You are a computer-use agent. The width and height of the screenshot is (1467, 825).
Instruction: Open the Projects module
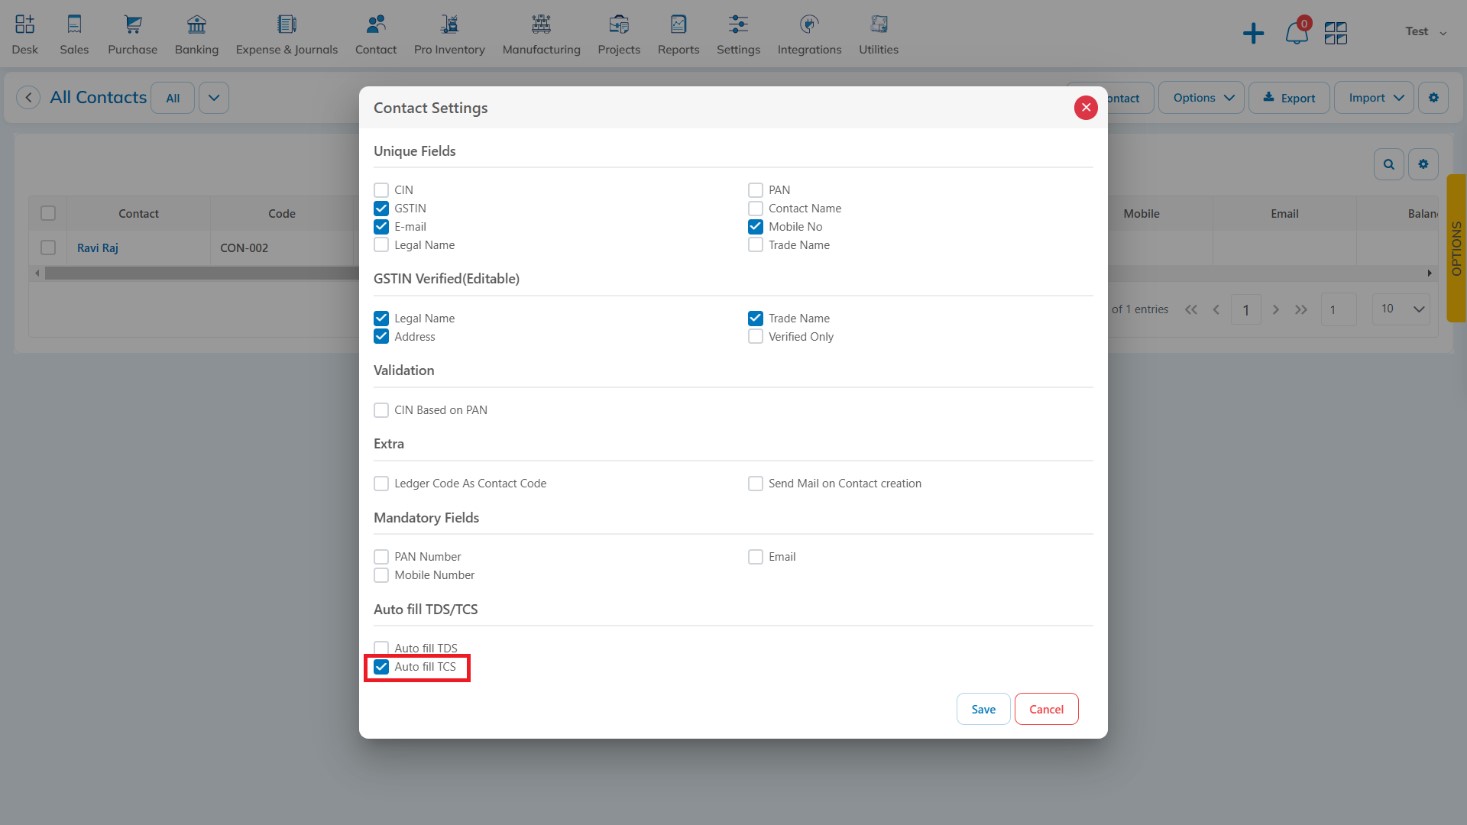(619, 34)
